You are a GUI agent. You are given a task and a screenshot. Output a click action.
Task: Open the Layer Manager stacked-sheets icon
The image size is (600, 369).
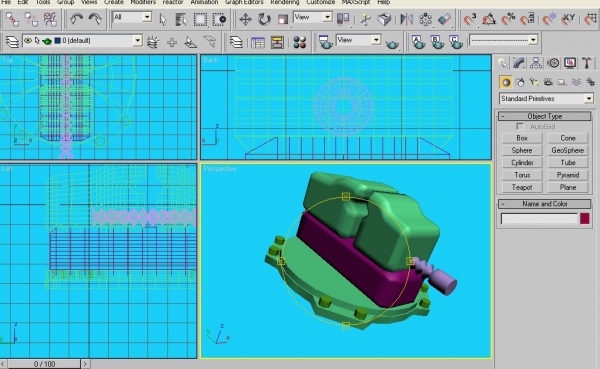click(236, 42)
